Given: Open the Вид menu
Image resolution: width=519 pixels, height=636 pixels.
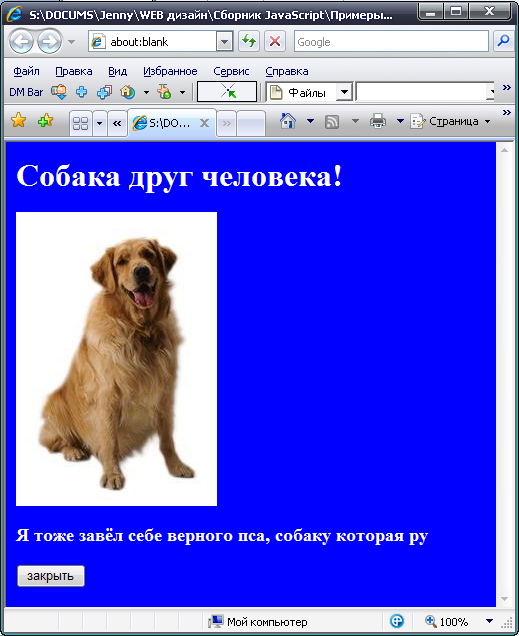Looking at the screenshot, I should (x=118, y=71).
